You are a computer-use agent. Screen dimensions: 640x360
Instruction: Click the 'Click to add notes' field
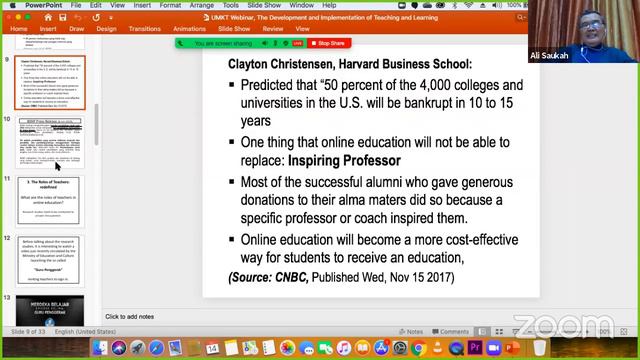pyautogui.click(x=129, y=317)
